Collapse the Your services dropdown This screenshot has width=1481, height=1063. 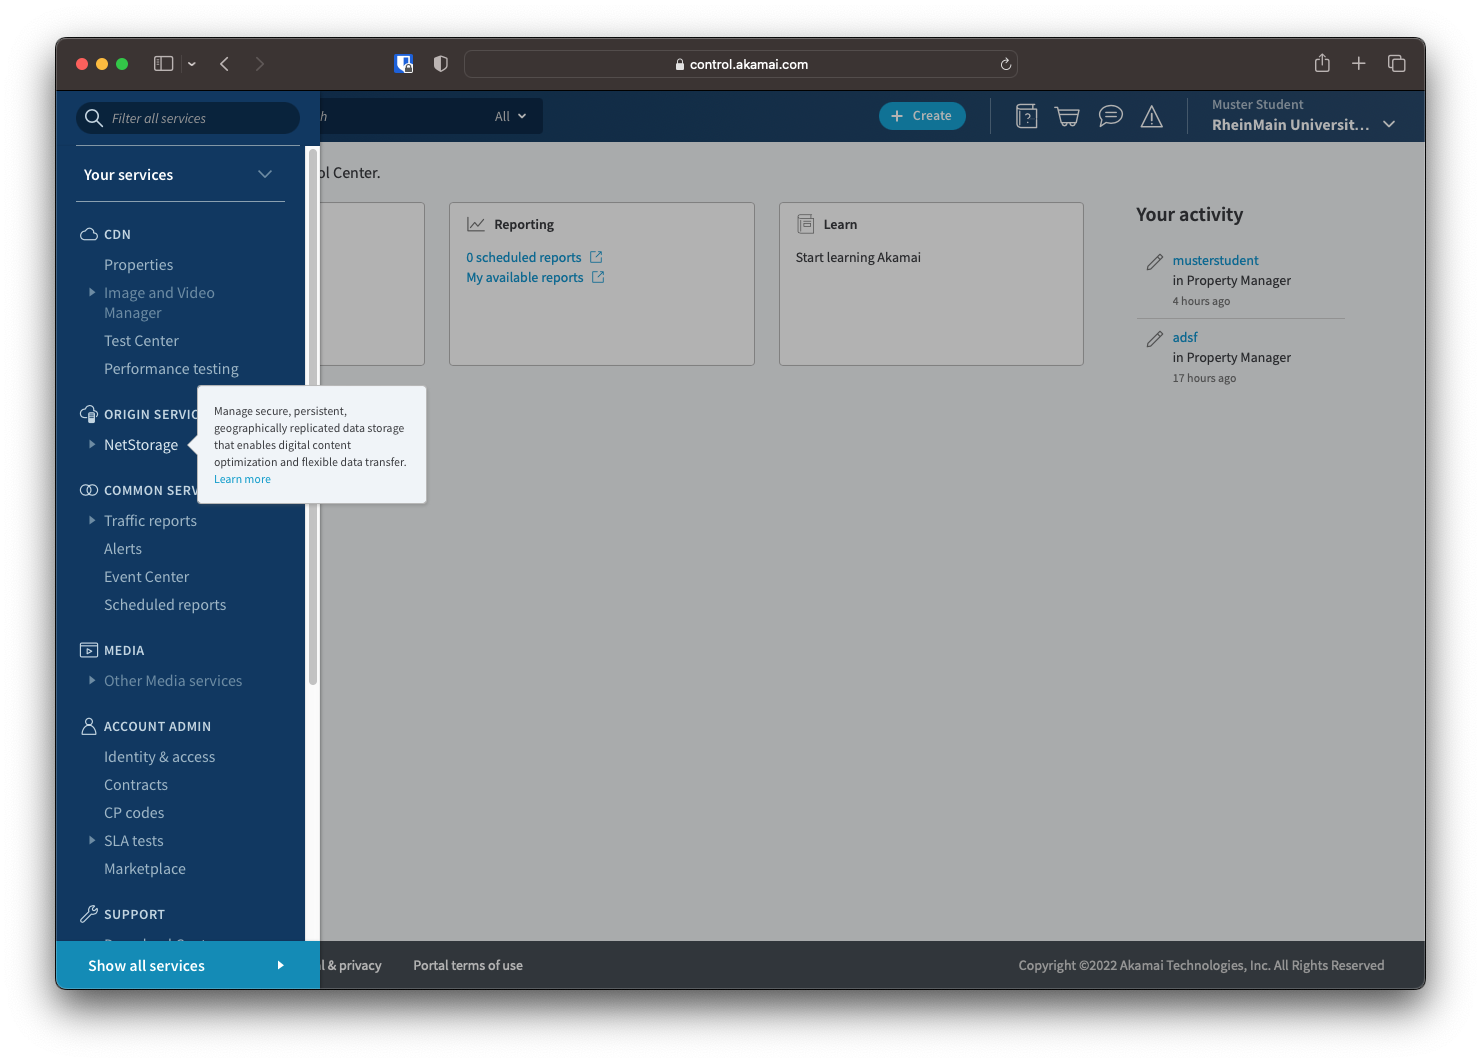tap(265, 174)
